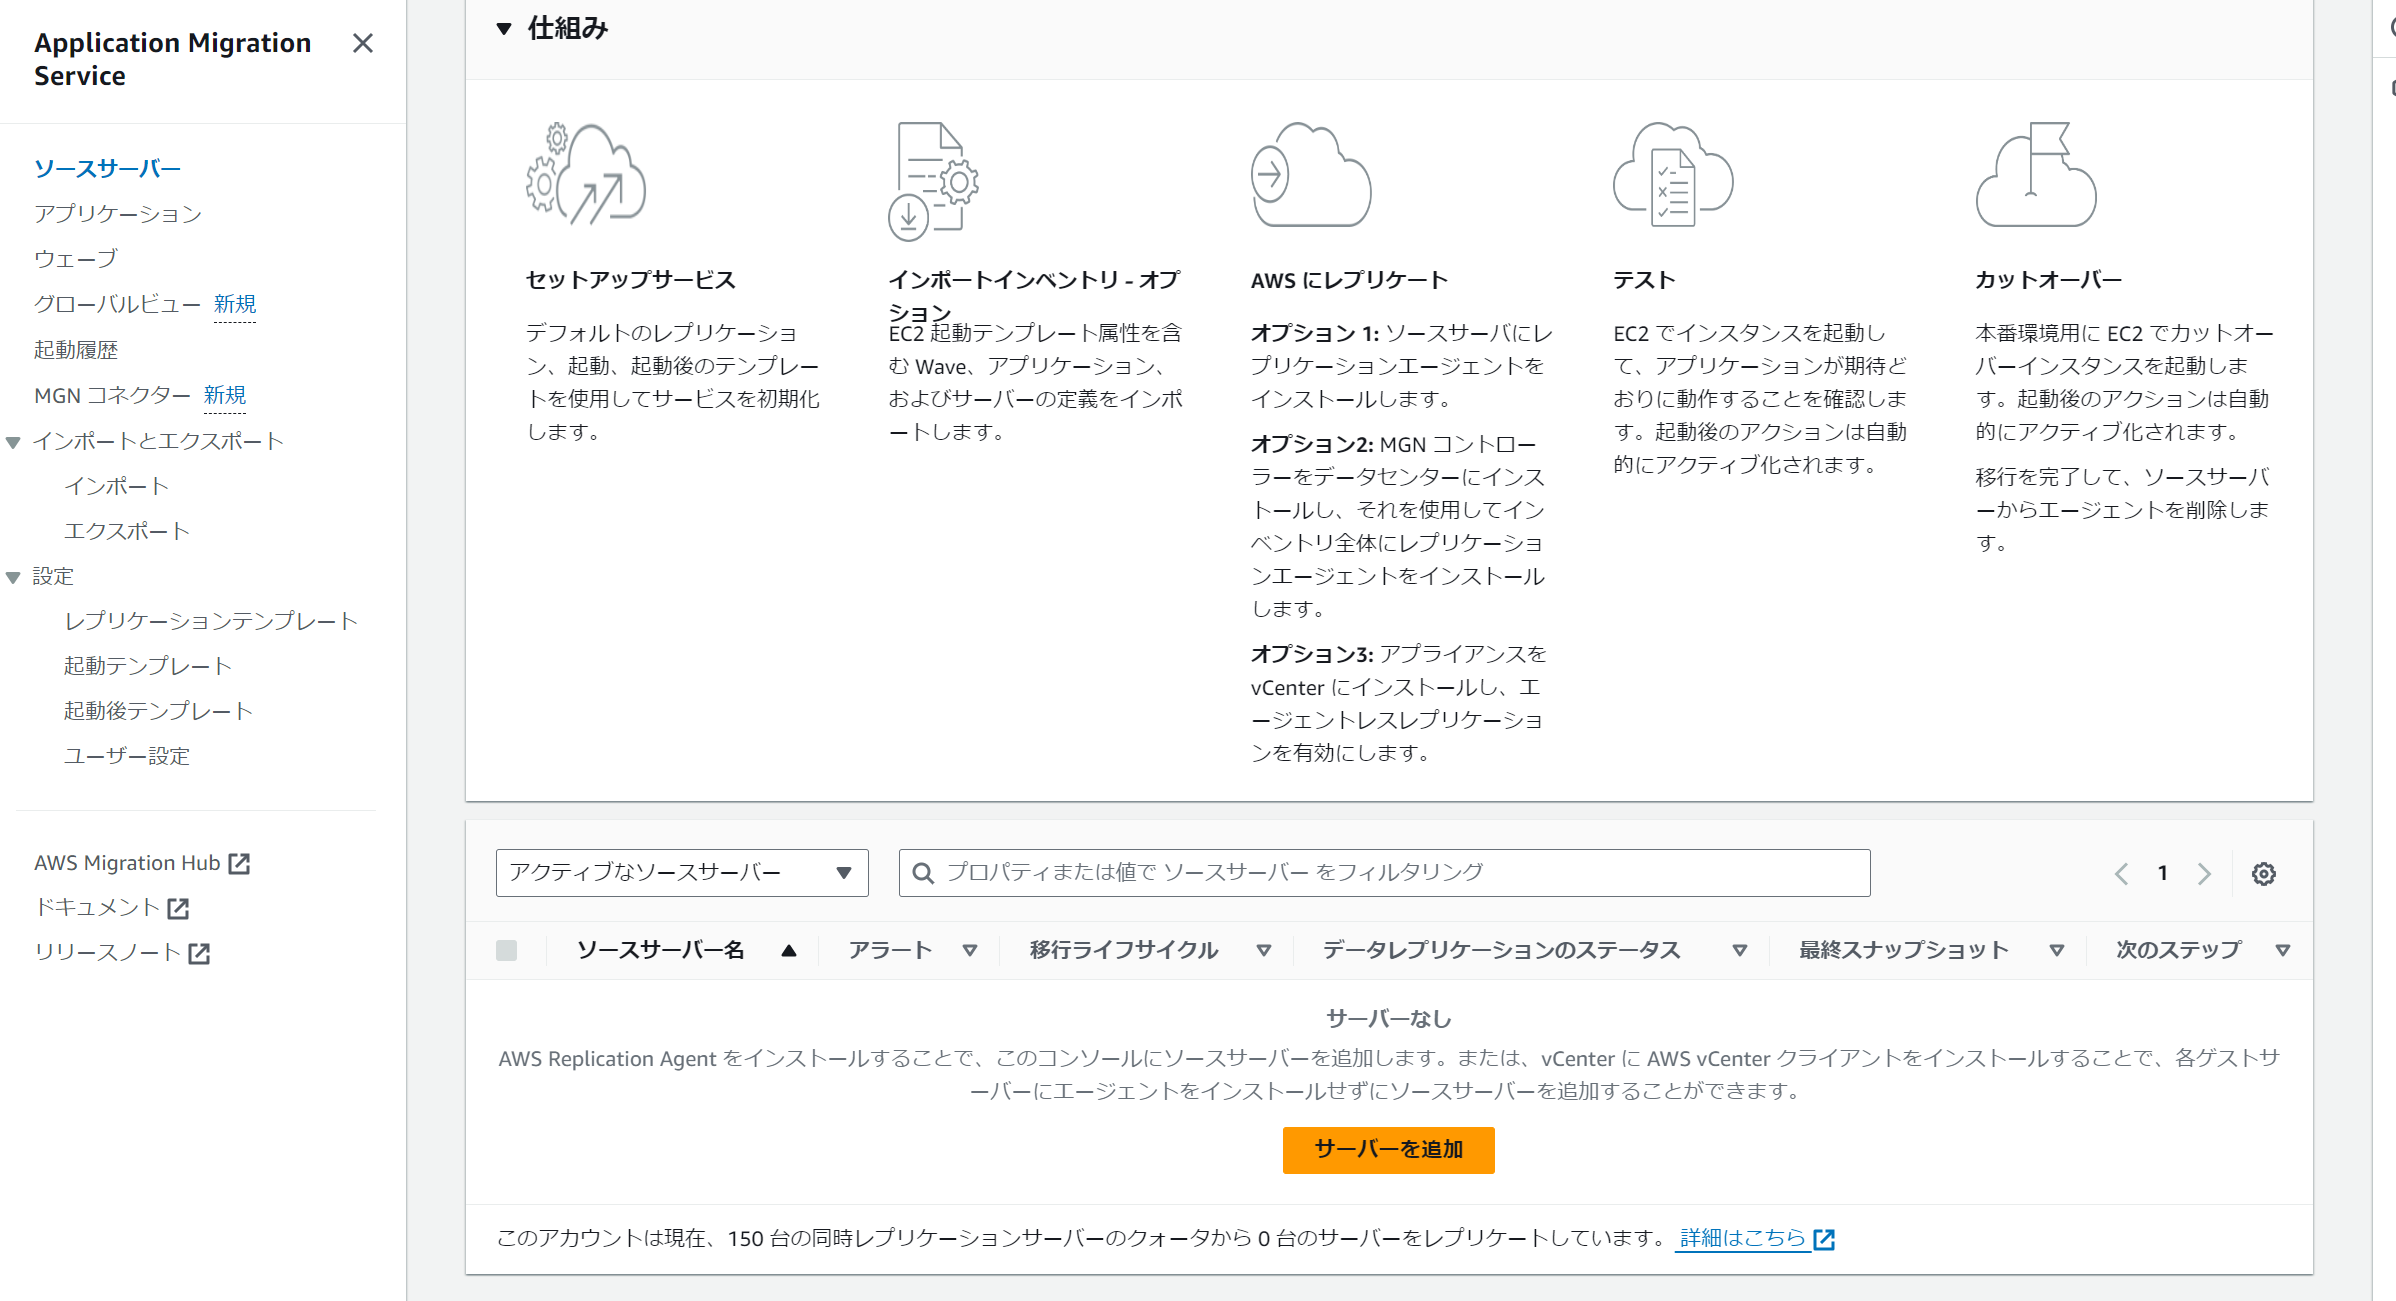Image resolution: width=2396 pixels, height=1301 pixels.
Task: Click the Replicate to AWS cloud icon
Action: coord(1310,175)
